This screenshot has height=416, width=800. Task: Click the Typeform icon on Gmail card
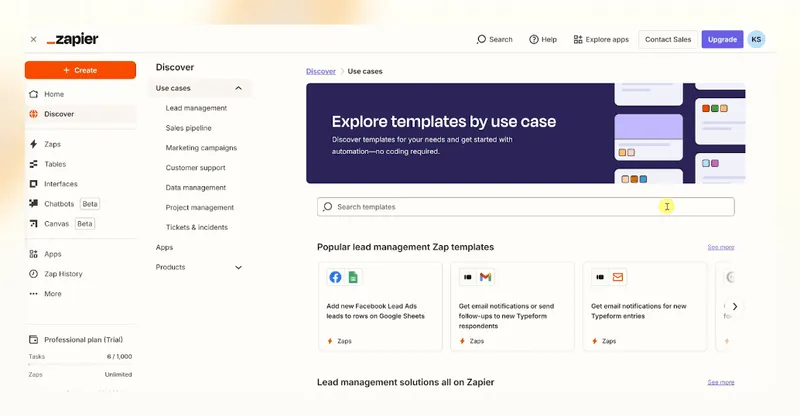click(467, 277)
